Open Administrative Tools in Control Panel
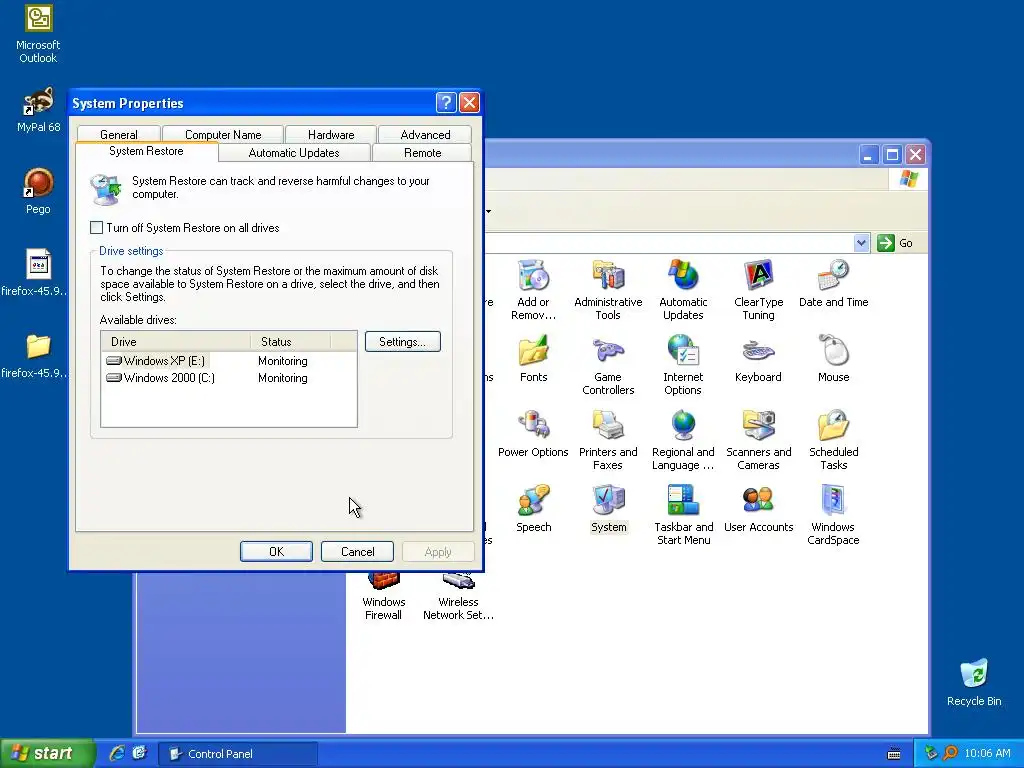The image size is (1024, 768). [x=608, y=289]
